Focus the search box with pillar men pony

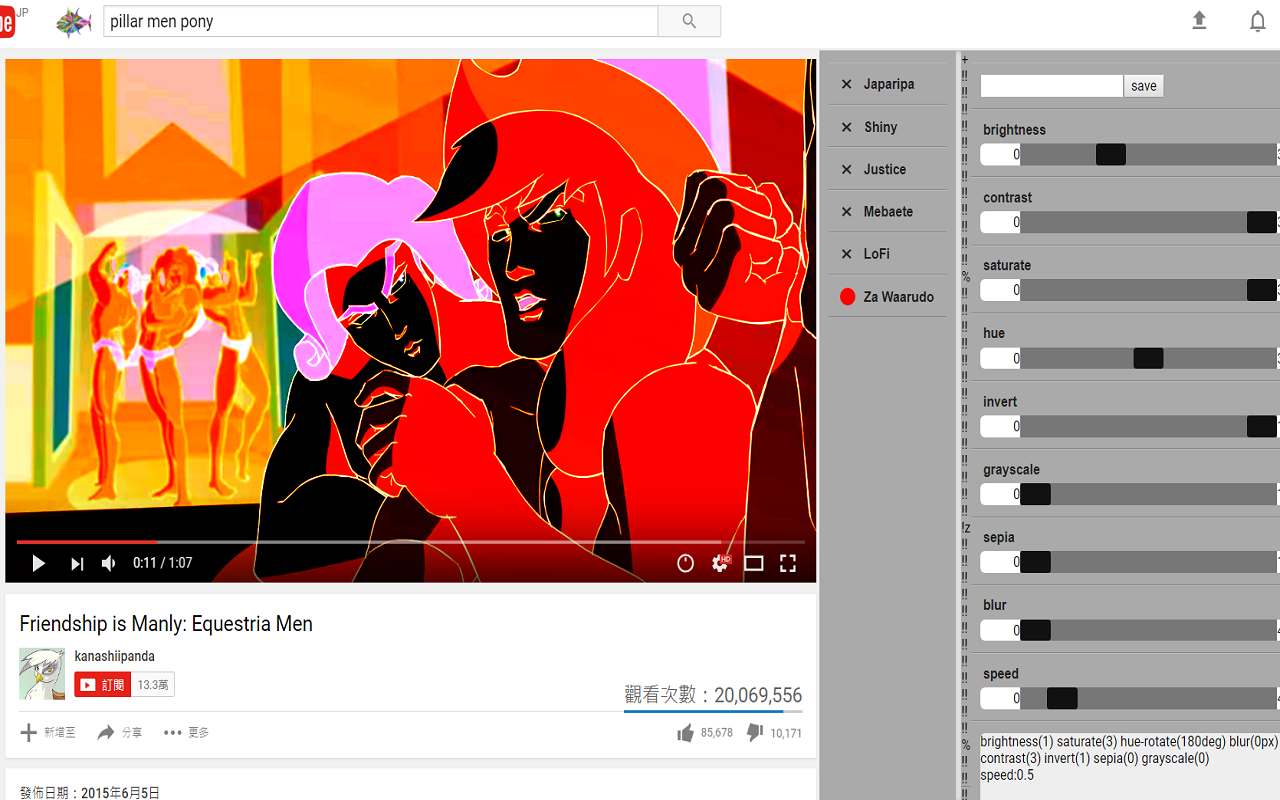point(381,21)
